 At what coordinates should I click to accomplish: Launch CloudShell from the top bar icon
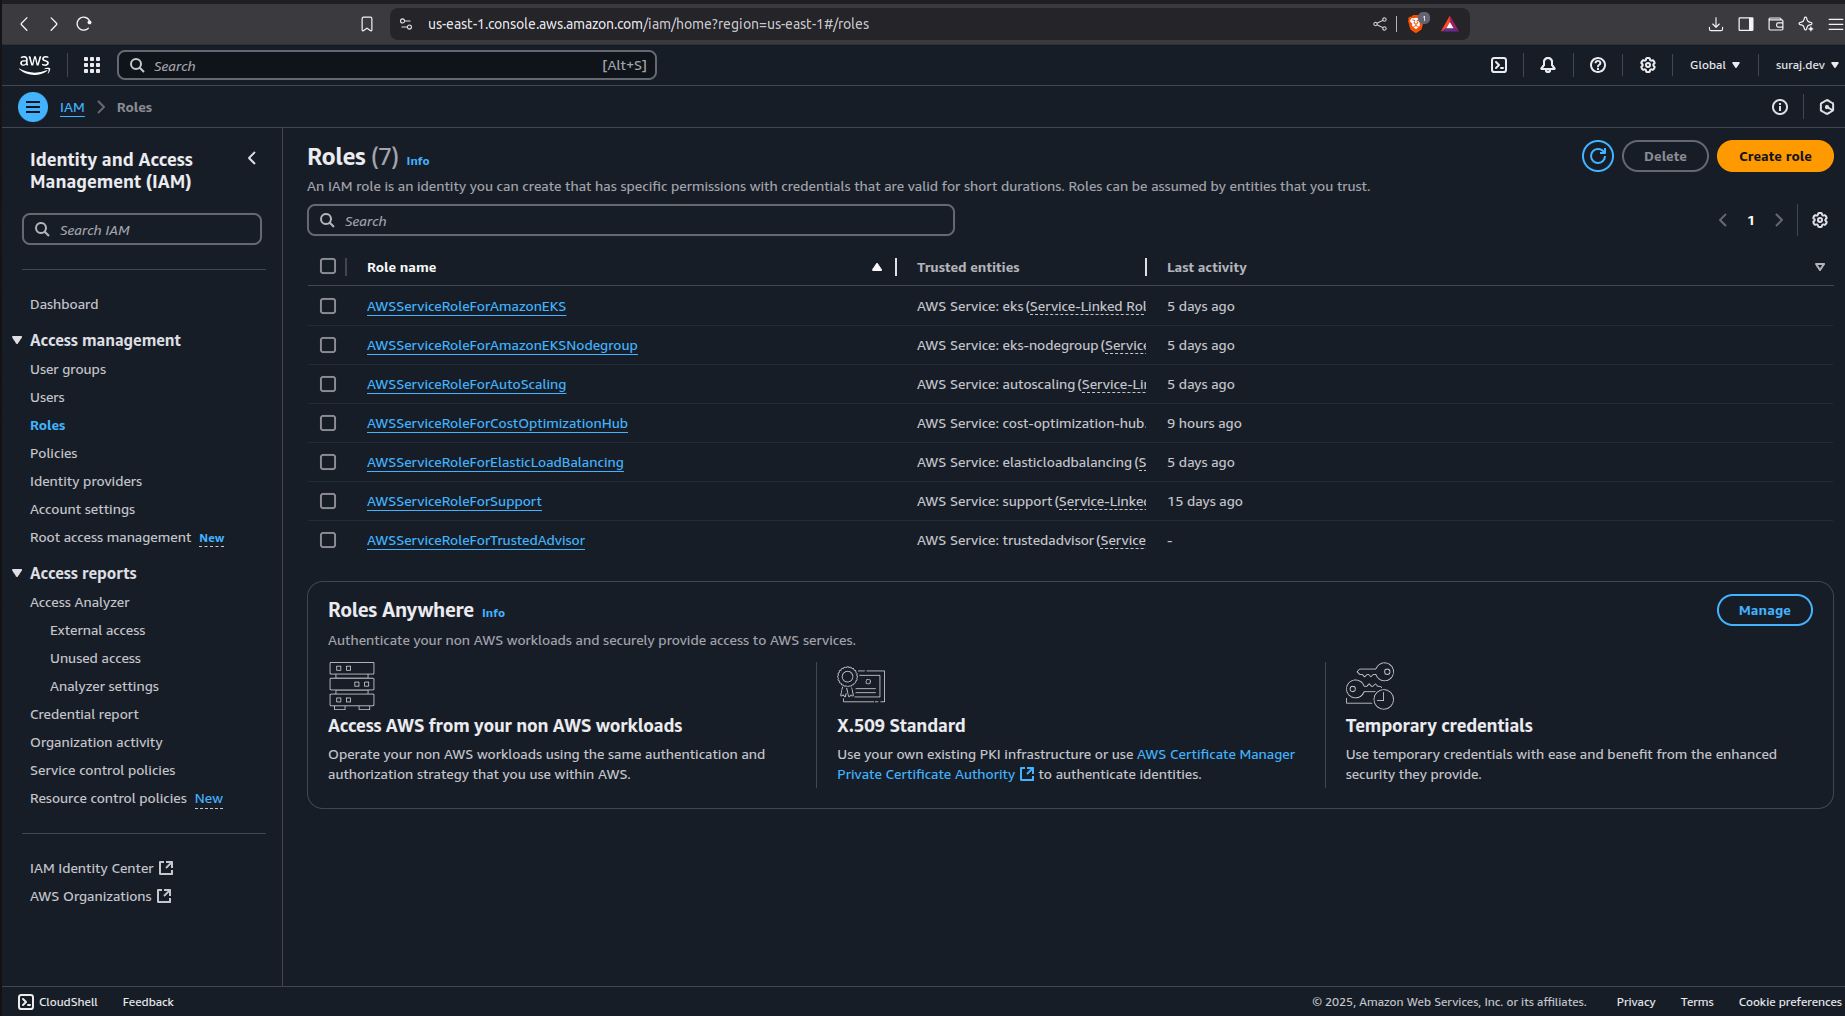tap(1499, 65)
